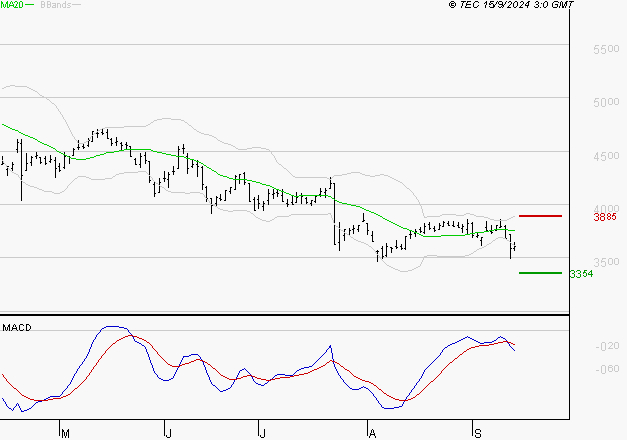627x440 pixels.
Task: Click the TEC copyright timestamp text
Action: [511, 5]
